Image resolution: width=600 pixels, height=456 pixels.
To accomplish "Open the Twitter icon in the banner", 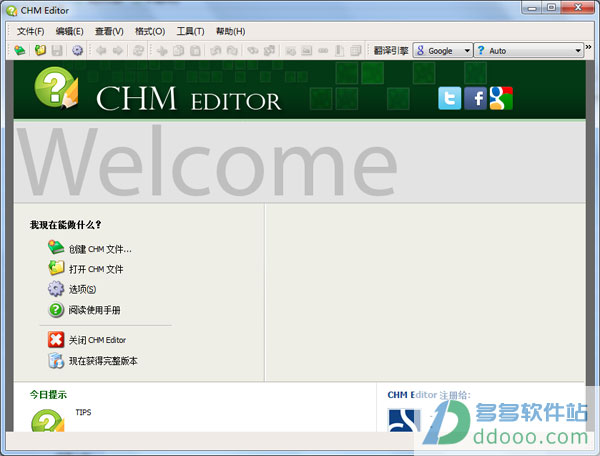I will (450, 98).
